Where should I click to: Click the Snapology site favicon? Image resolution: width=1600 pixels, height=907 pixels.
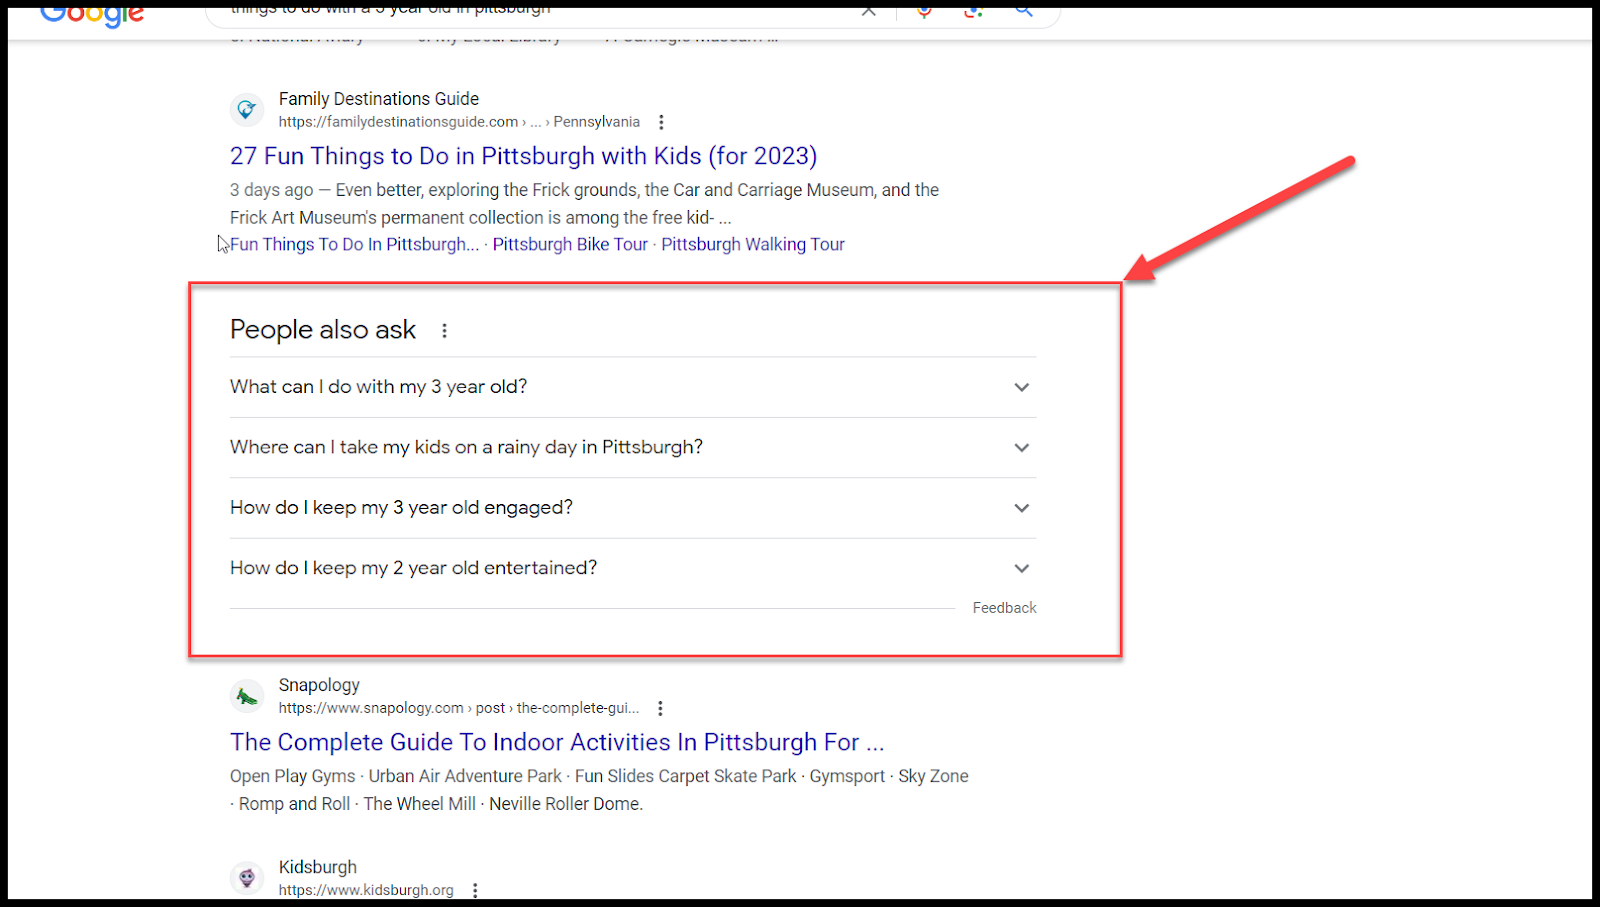point(247,696)
